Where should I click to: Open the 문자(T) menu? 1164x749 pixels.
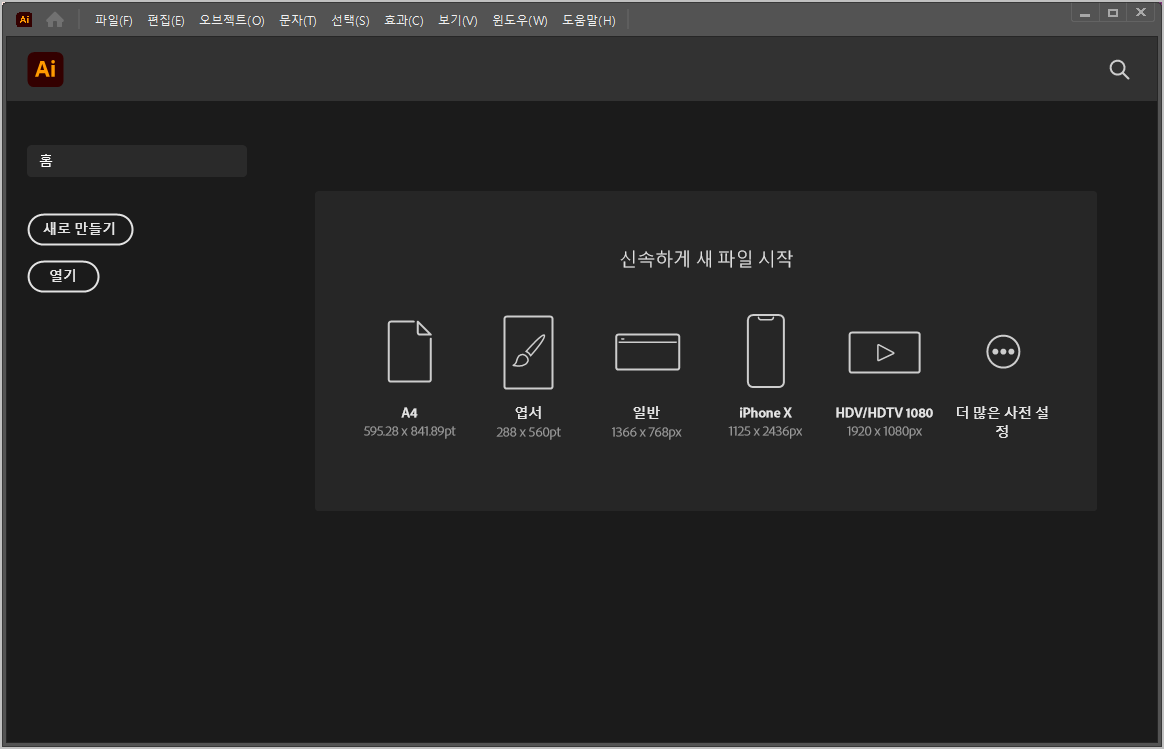click(297, 19)
